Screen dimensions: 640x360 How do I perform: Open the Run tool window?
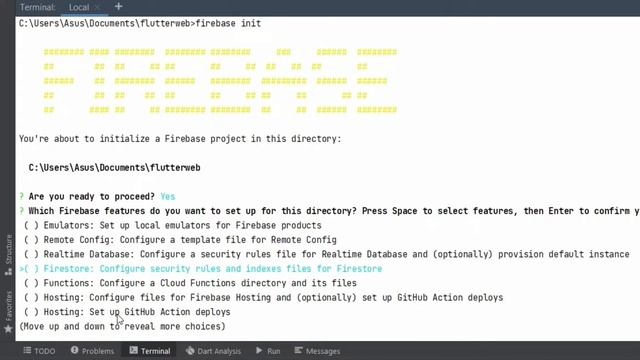click(x=268, y=351)
